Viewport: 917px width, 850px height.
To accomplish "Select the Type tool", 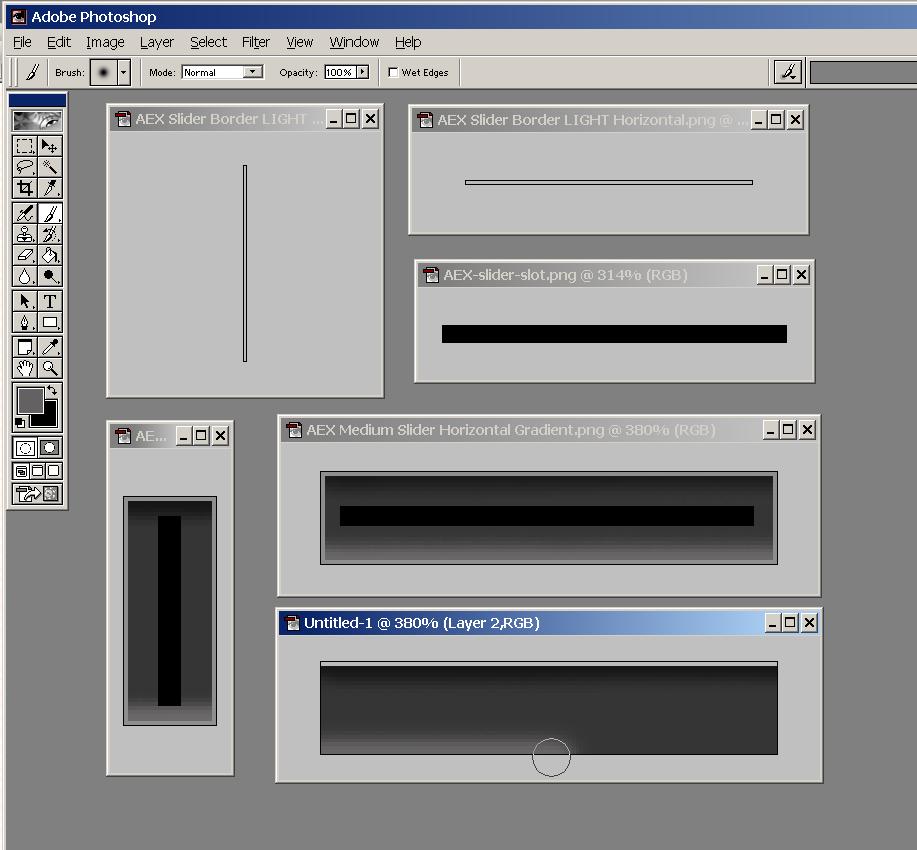I will [x=50, y=301].
